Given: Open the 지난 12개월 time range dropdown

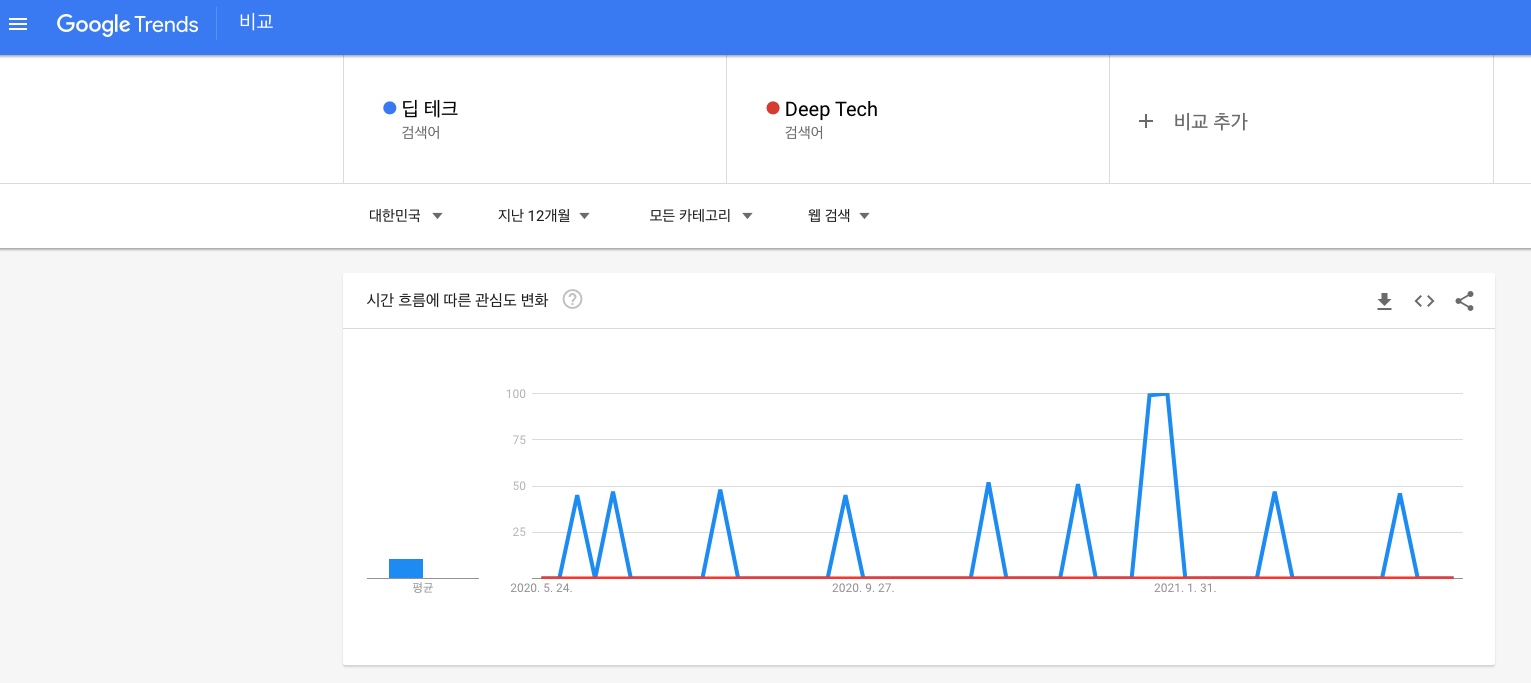Looking at the screenshot, I should tap(544, 215).
